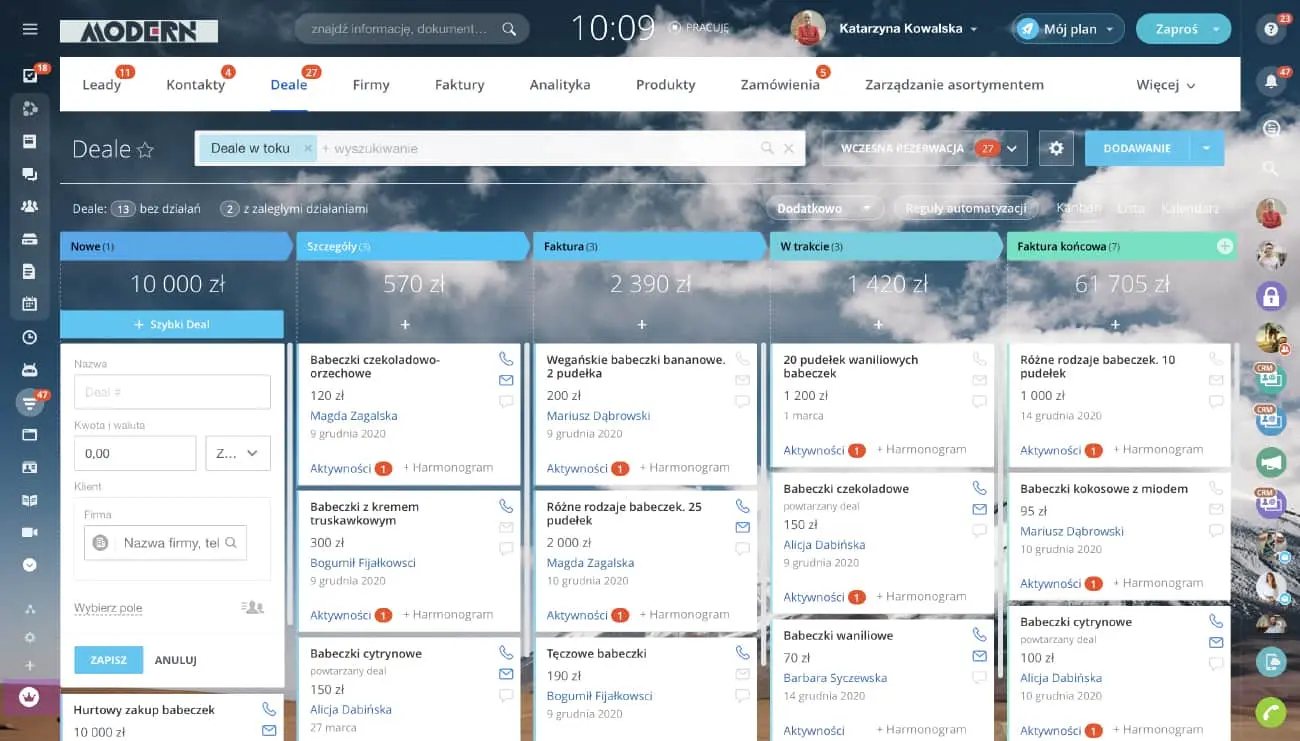Expand the Wczesna rezerwacja pipeline dropdown
The height and width of the screenshot is (741, 1300).
(1014, 148)
